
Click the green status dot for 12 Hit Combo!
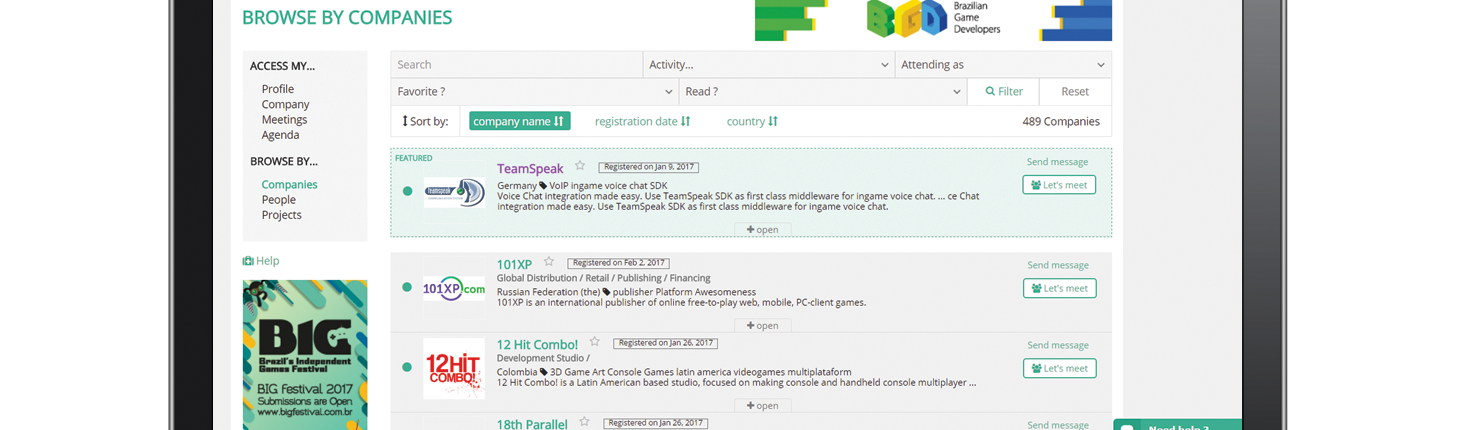[x=407, y=367]
